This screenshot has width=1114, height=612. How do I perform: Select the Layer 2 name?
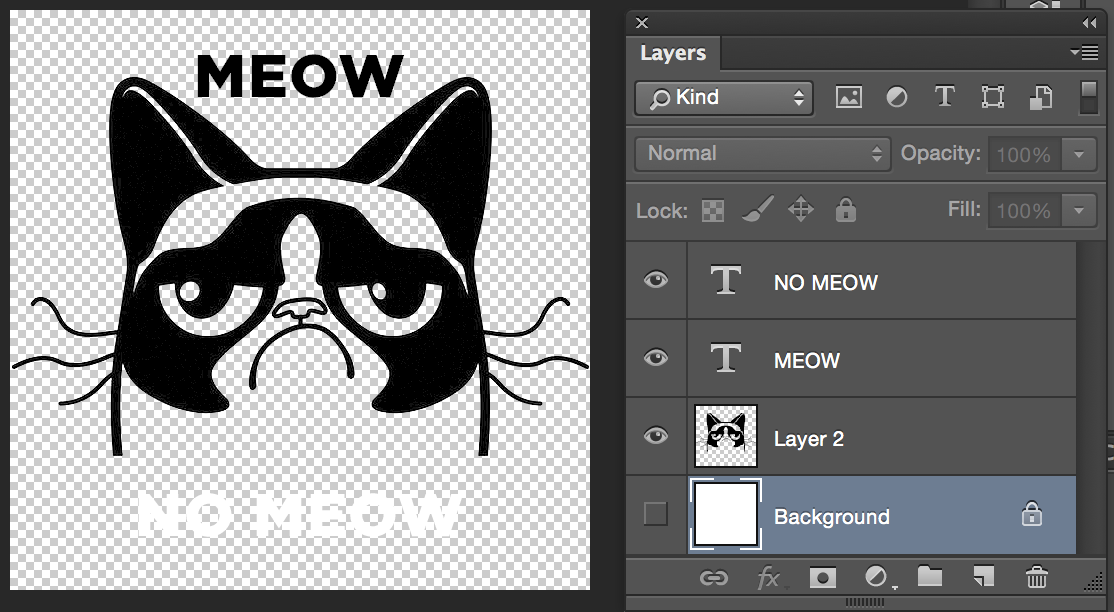[809, 439]
